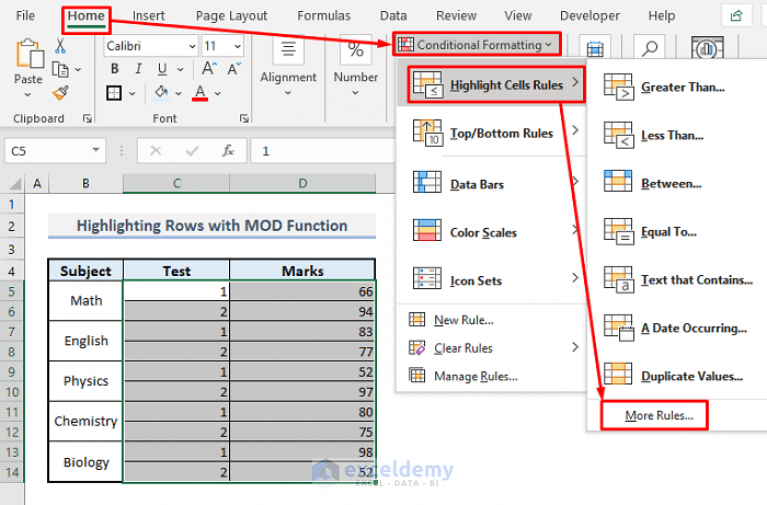Screen dimensions: 767x505
Task: Switch to the View tab
Action: tap(518, 16)
